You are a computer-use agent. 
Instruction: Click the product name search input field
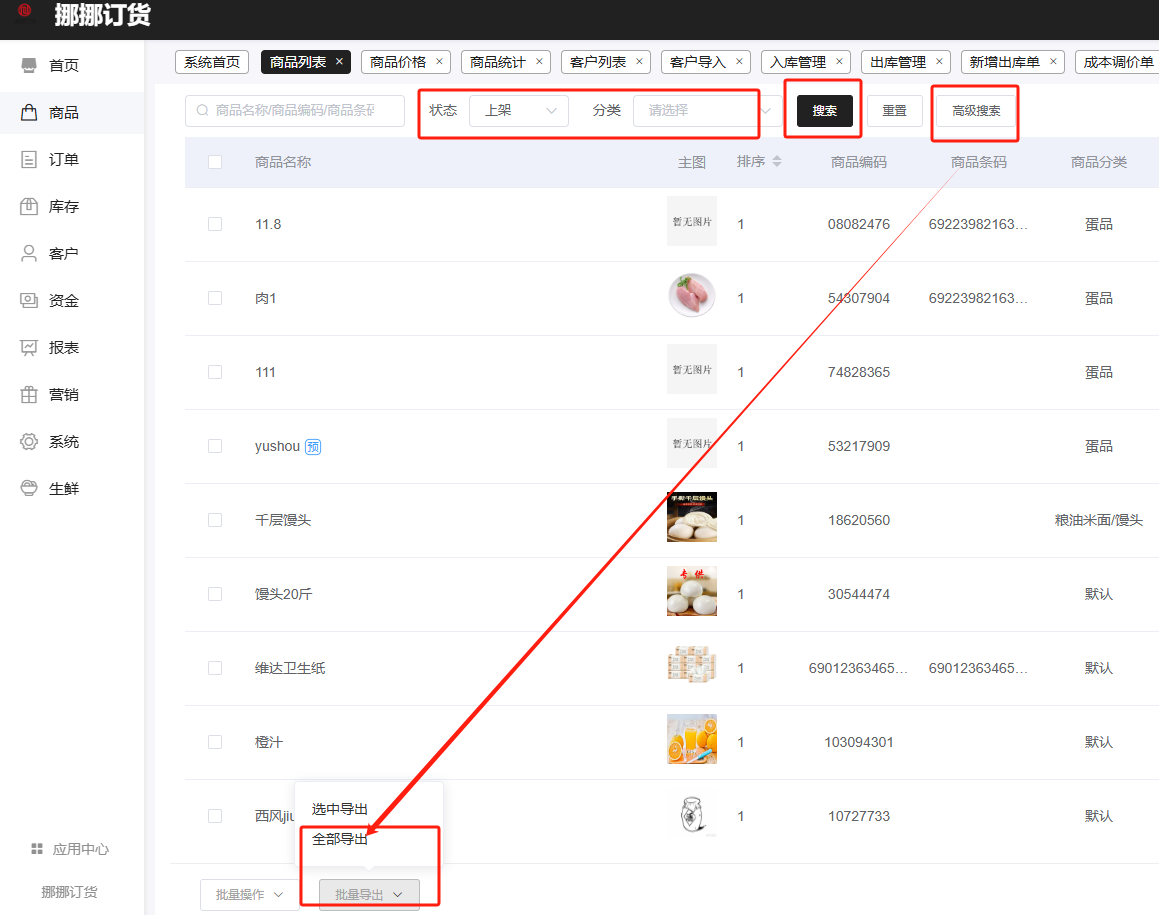(x=295, y=111)
